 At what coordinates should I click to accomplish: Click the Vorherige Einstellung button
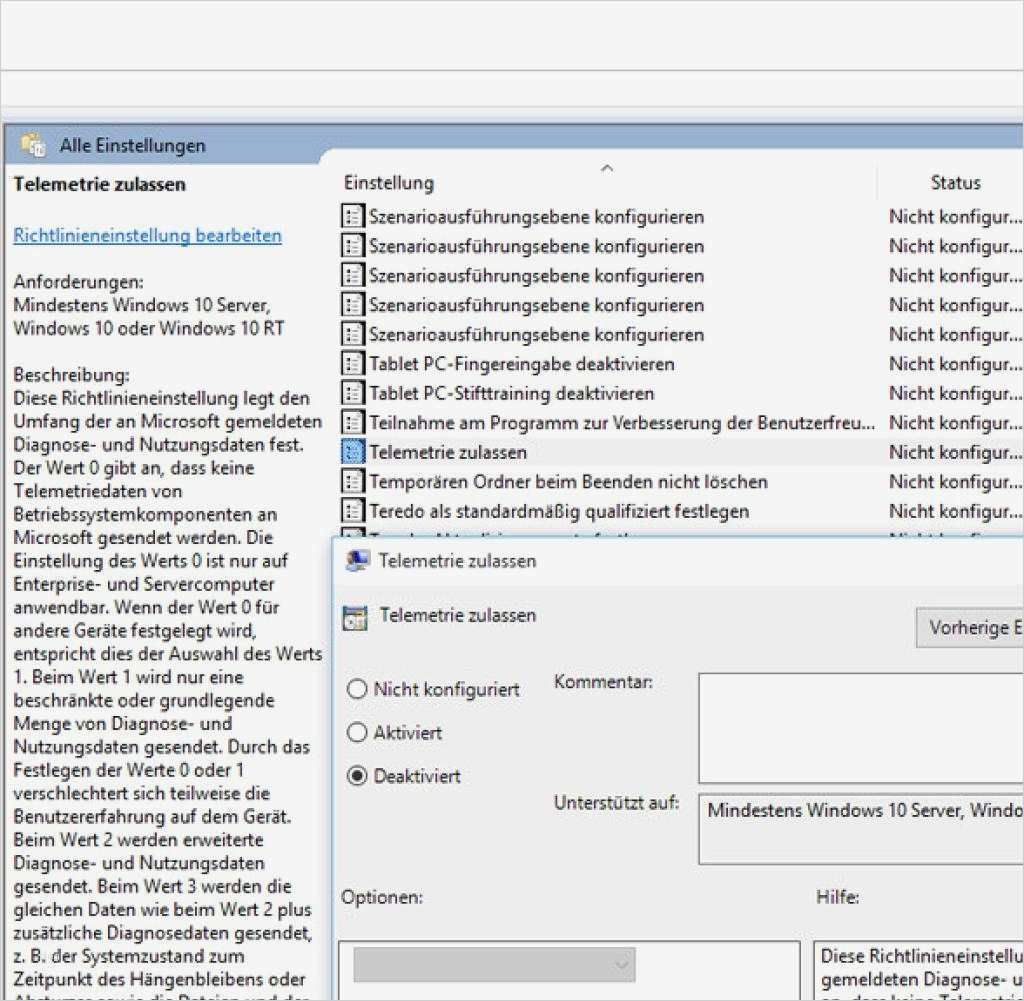coord(975,627)
